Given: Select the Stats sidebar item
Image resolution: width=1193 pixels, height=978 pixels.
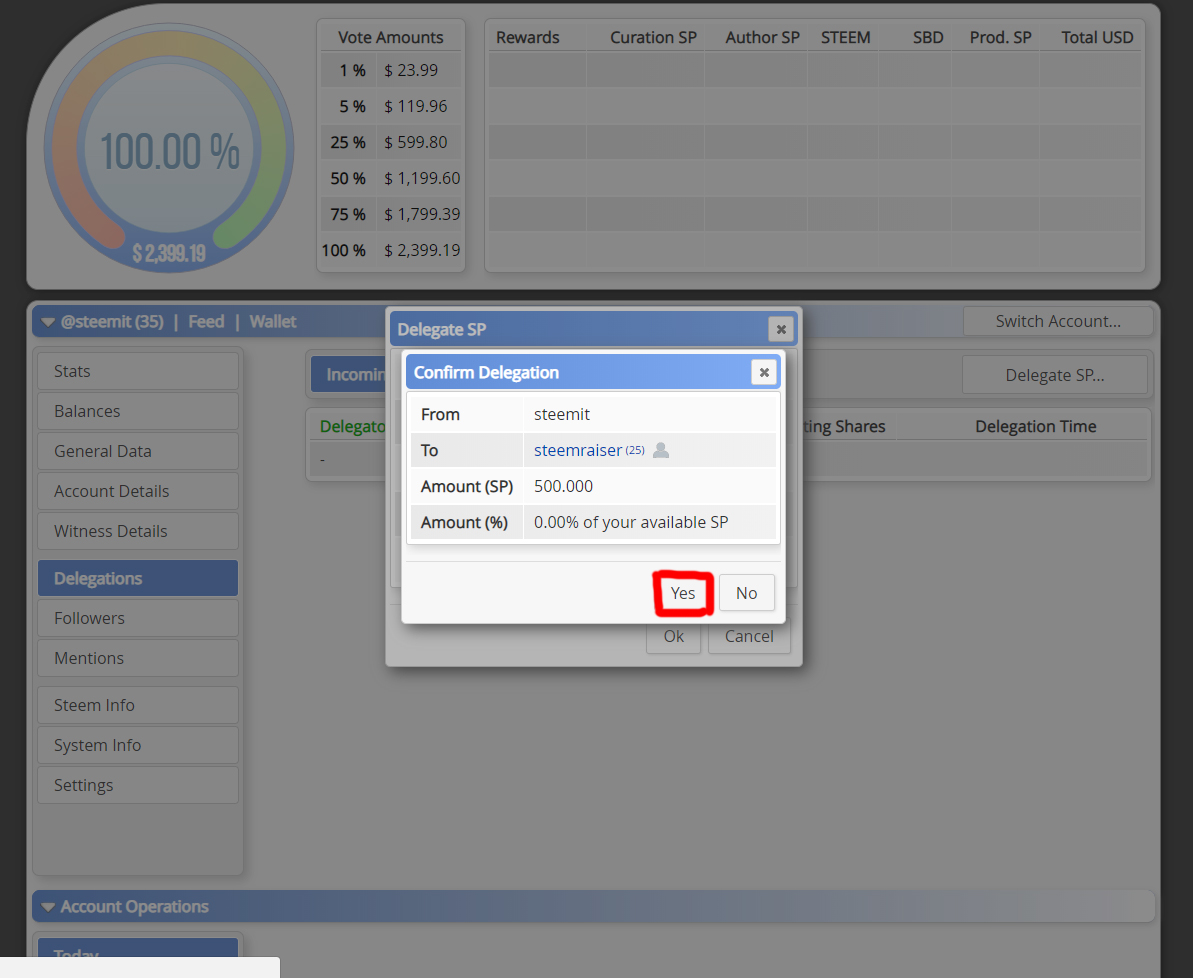Looking at the screenshot, I should tap(138, 371).
